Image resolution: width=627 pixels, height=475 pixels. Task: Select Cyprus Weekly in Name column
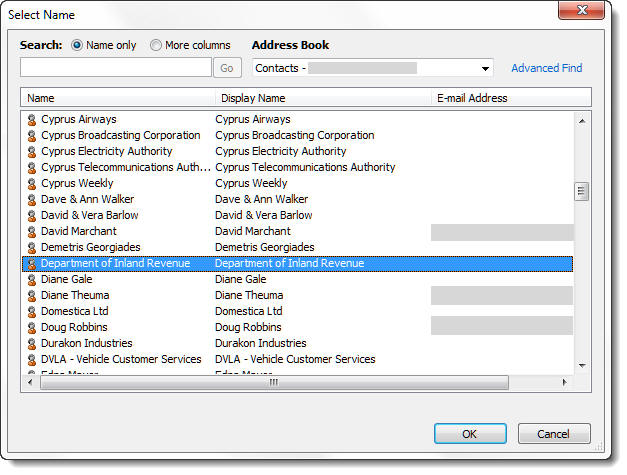[77, 183]
